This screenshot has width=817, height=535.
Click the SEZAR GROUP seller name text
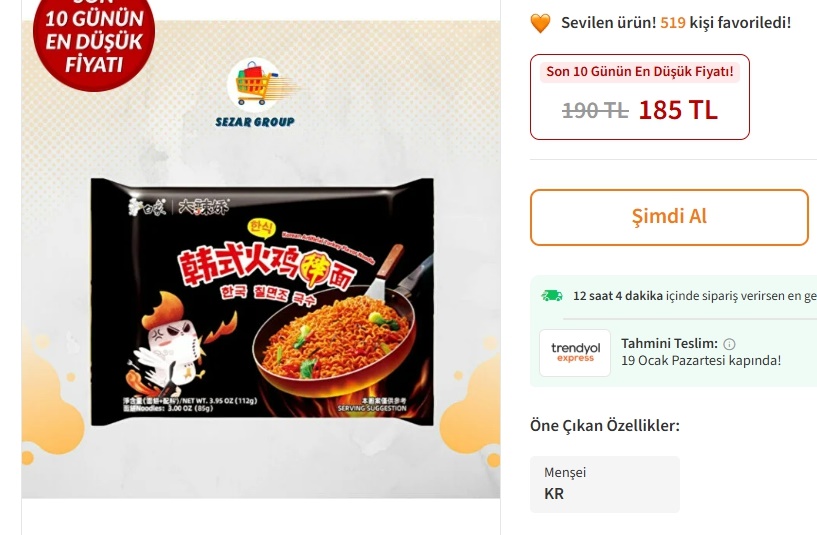point(255,122)
